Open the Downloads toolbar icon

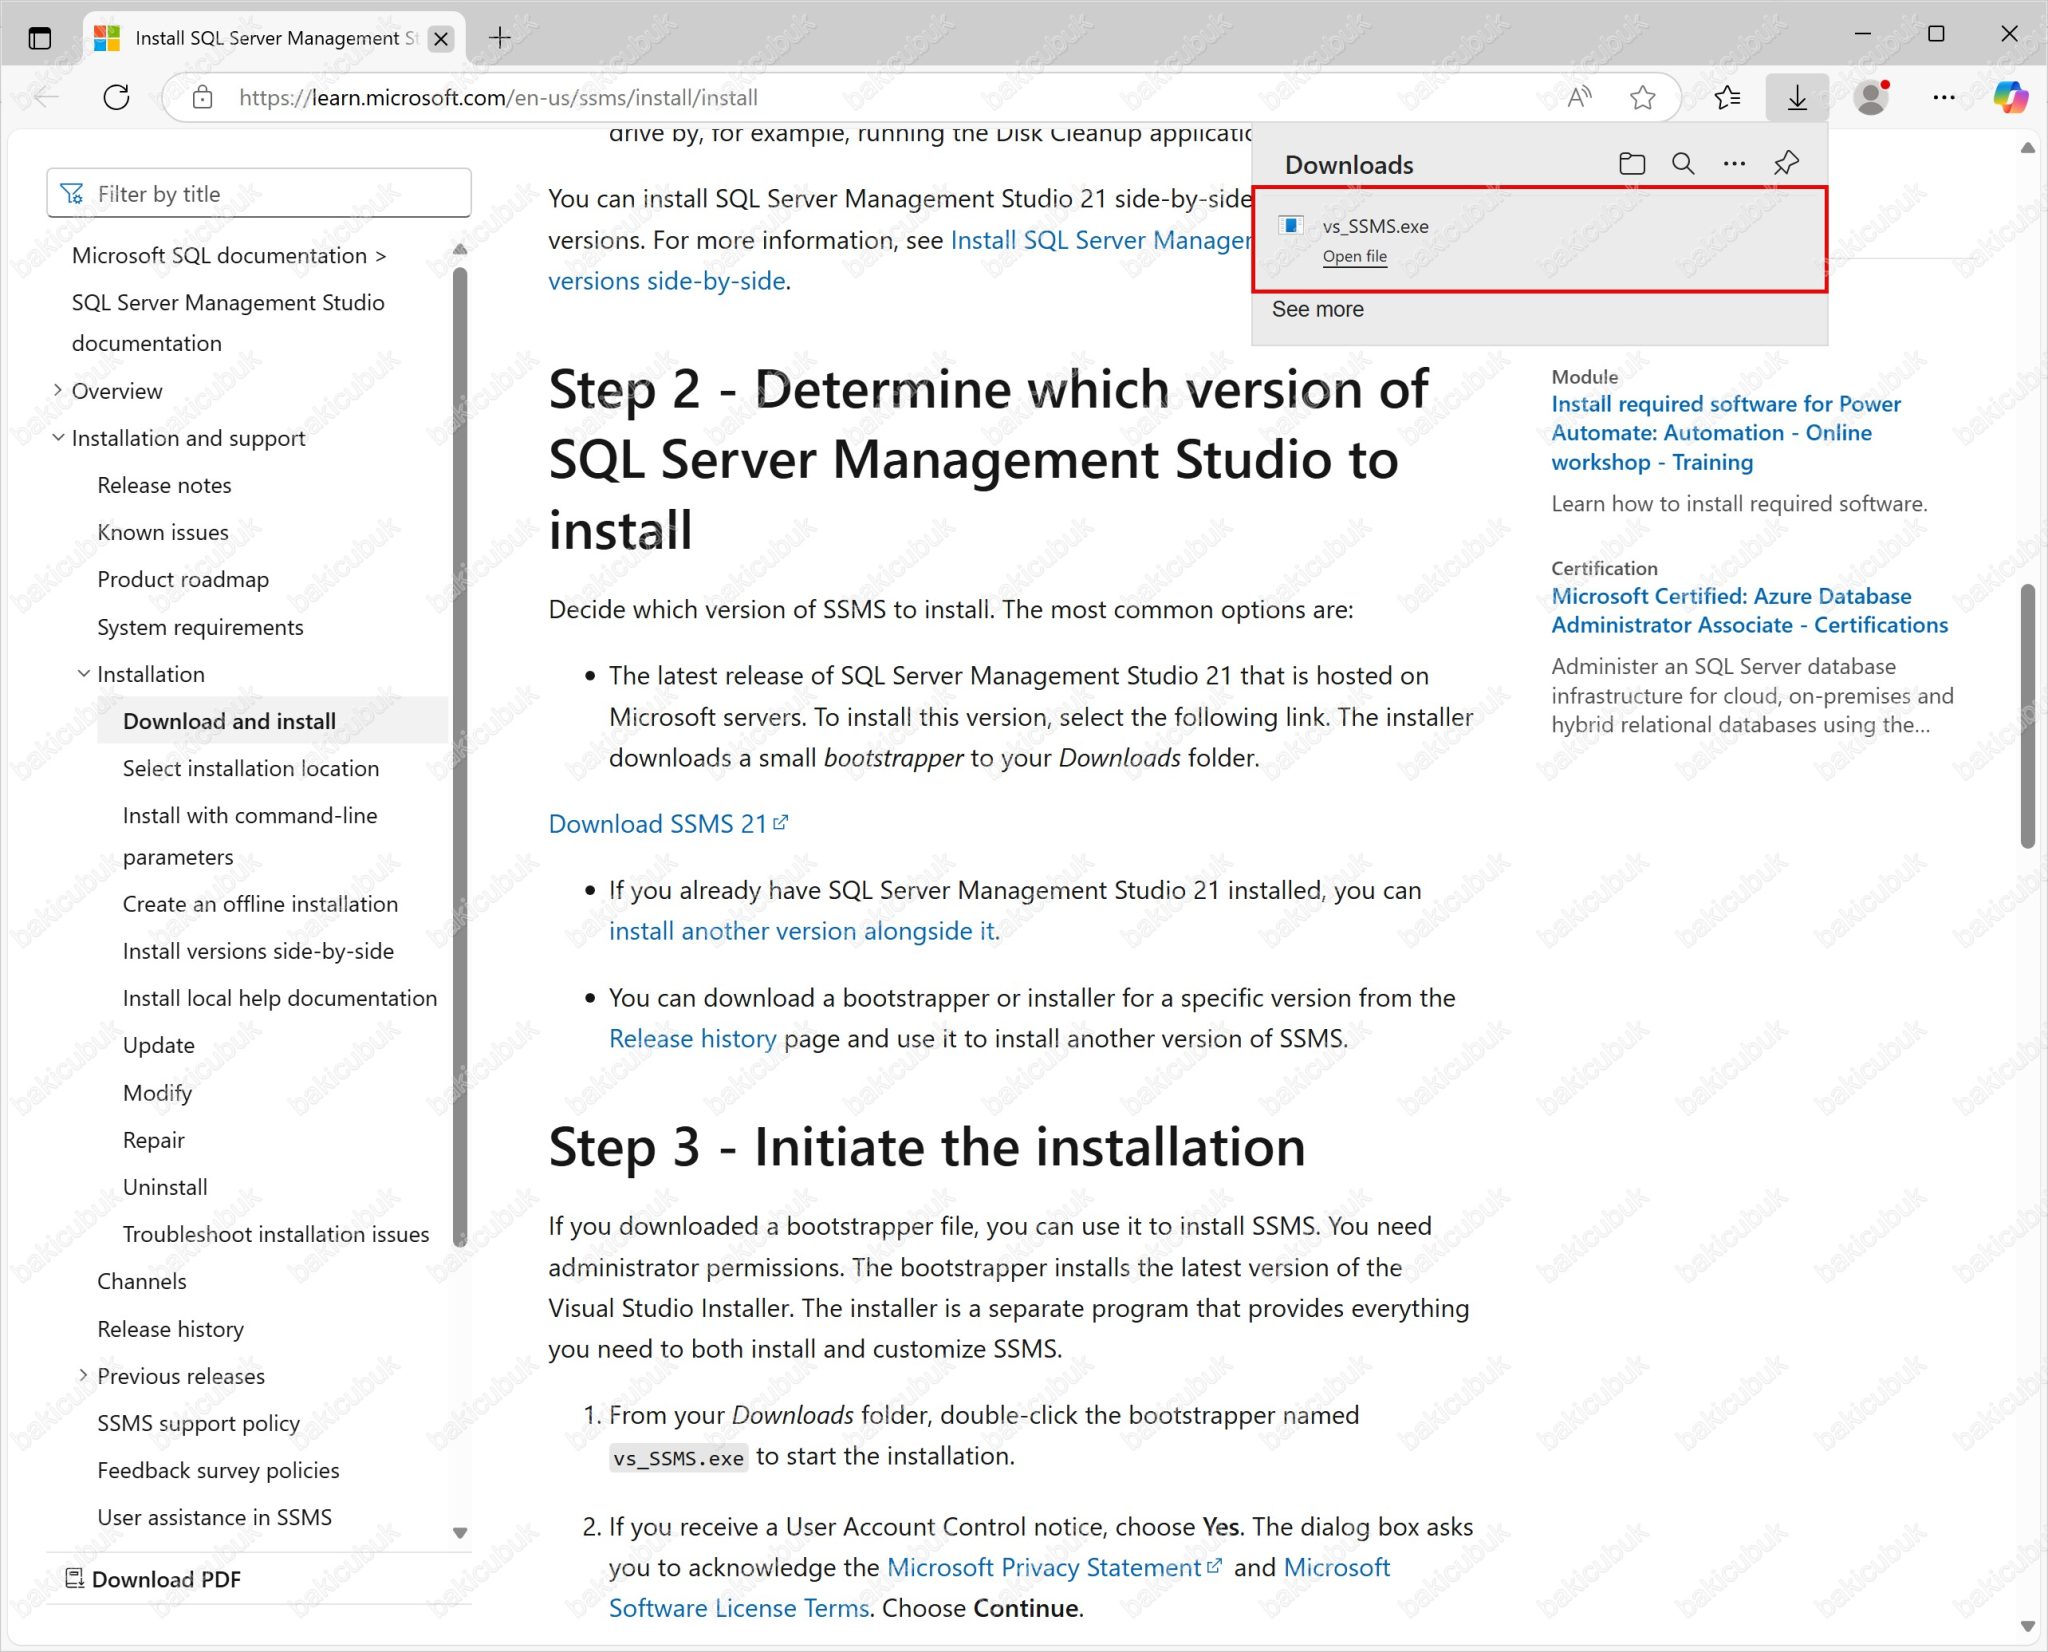(x=1796, y=97)
